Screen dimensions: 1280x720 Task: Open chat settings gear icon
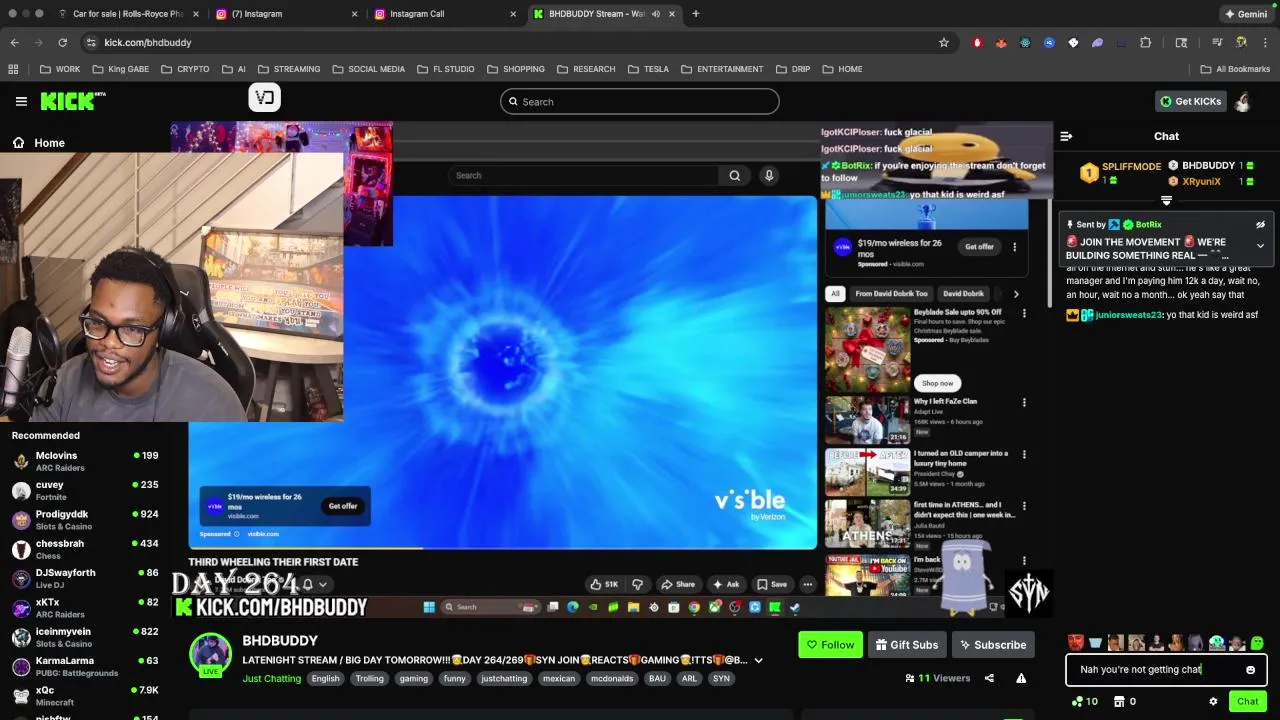click(x=1213, y=702)
